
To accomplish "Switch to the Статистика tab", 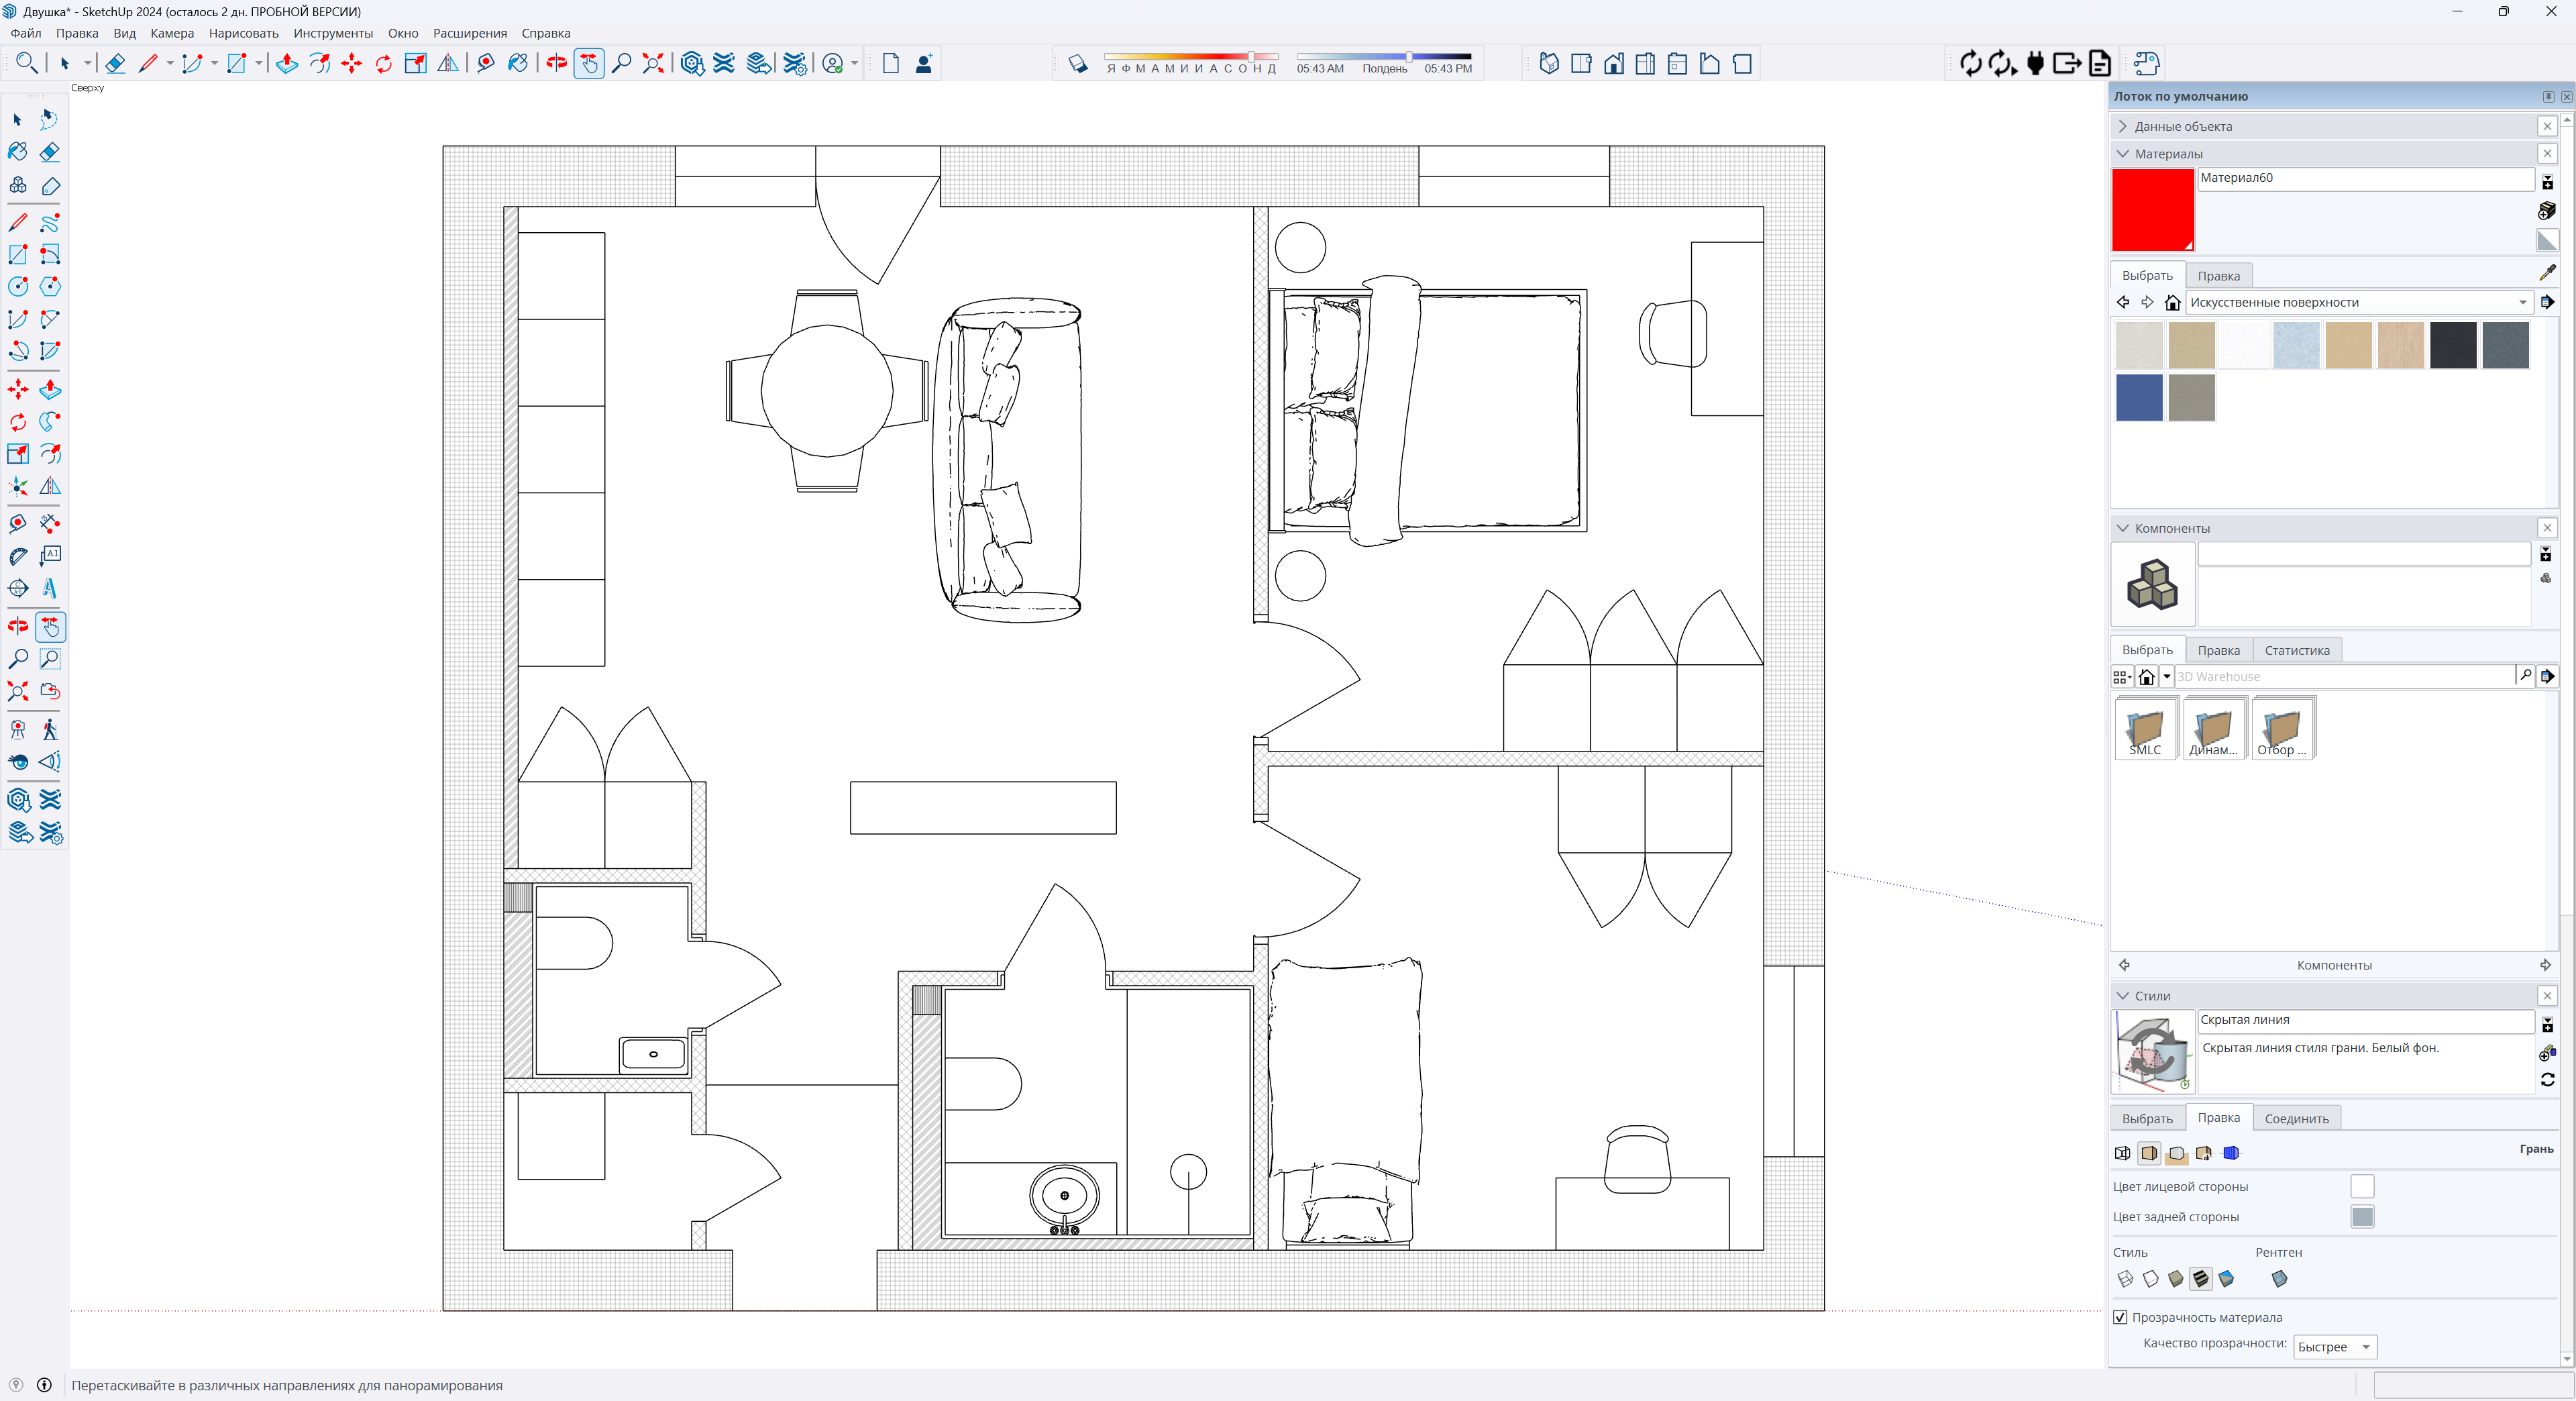I will pos(2296,650).
